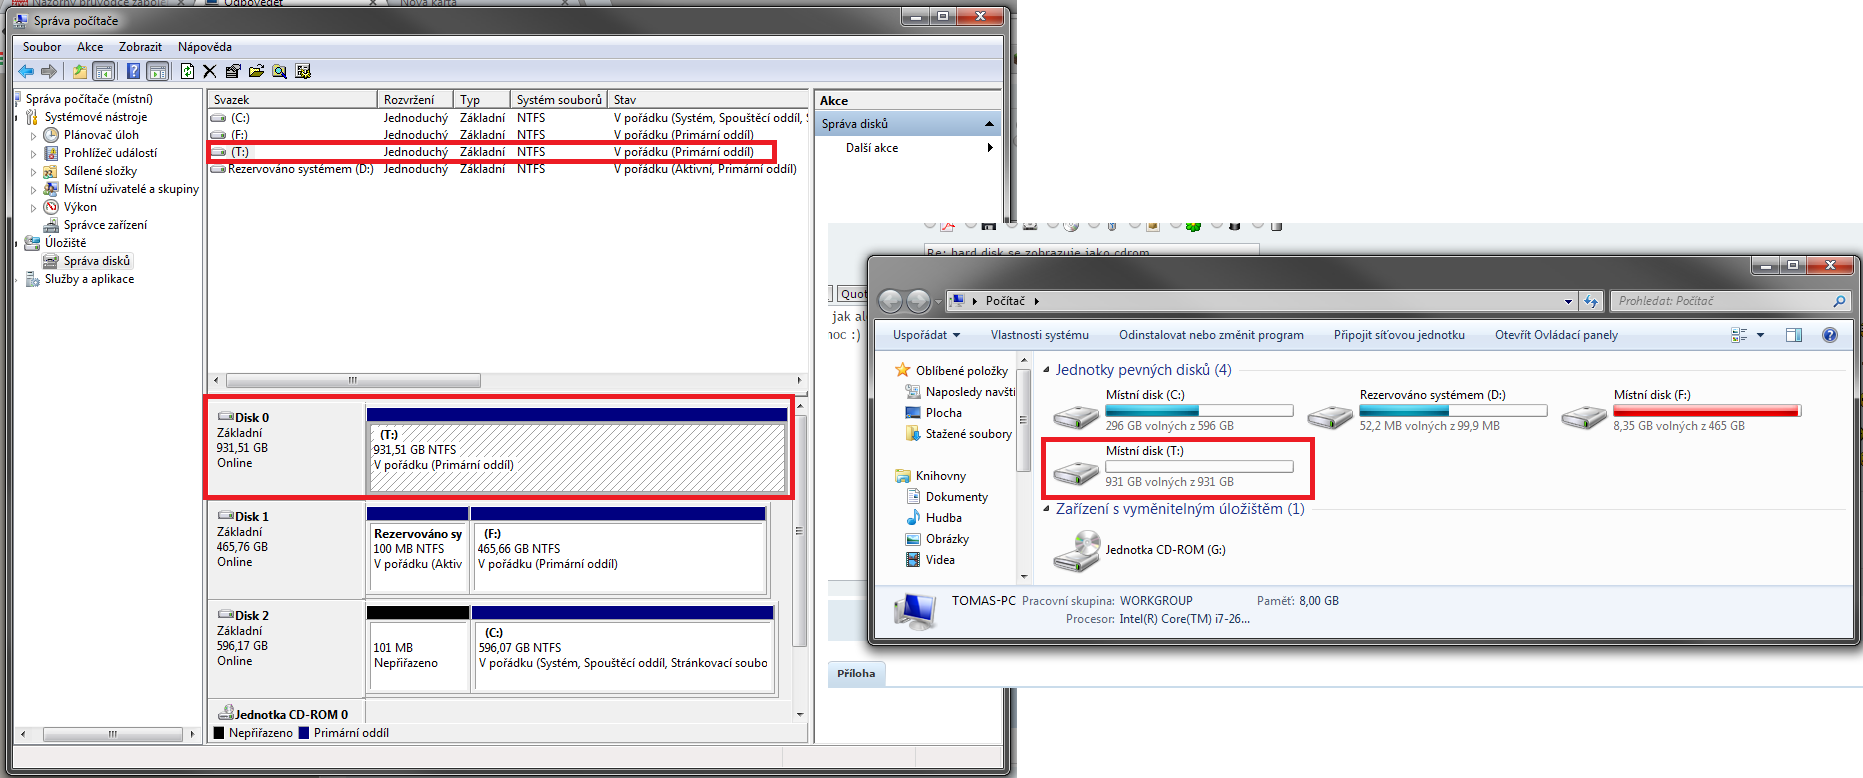
Task: Click the Explorer refresh arrows icon beside address bar
Action: [x=1591, y=301]
